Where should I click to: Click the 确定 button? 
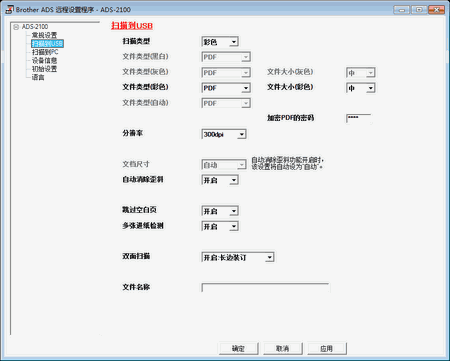pos(239,348)
